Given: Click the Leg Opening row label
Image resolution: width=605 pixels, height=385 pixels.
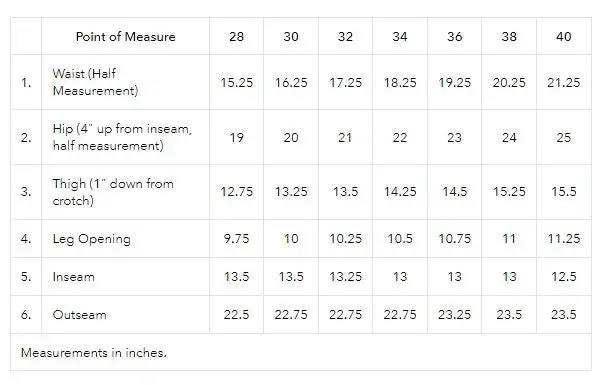Looking at the screenshot, I should [x=91, y=239].
